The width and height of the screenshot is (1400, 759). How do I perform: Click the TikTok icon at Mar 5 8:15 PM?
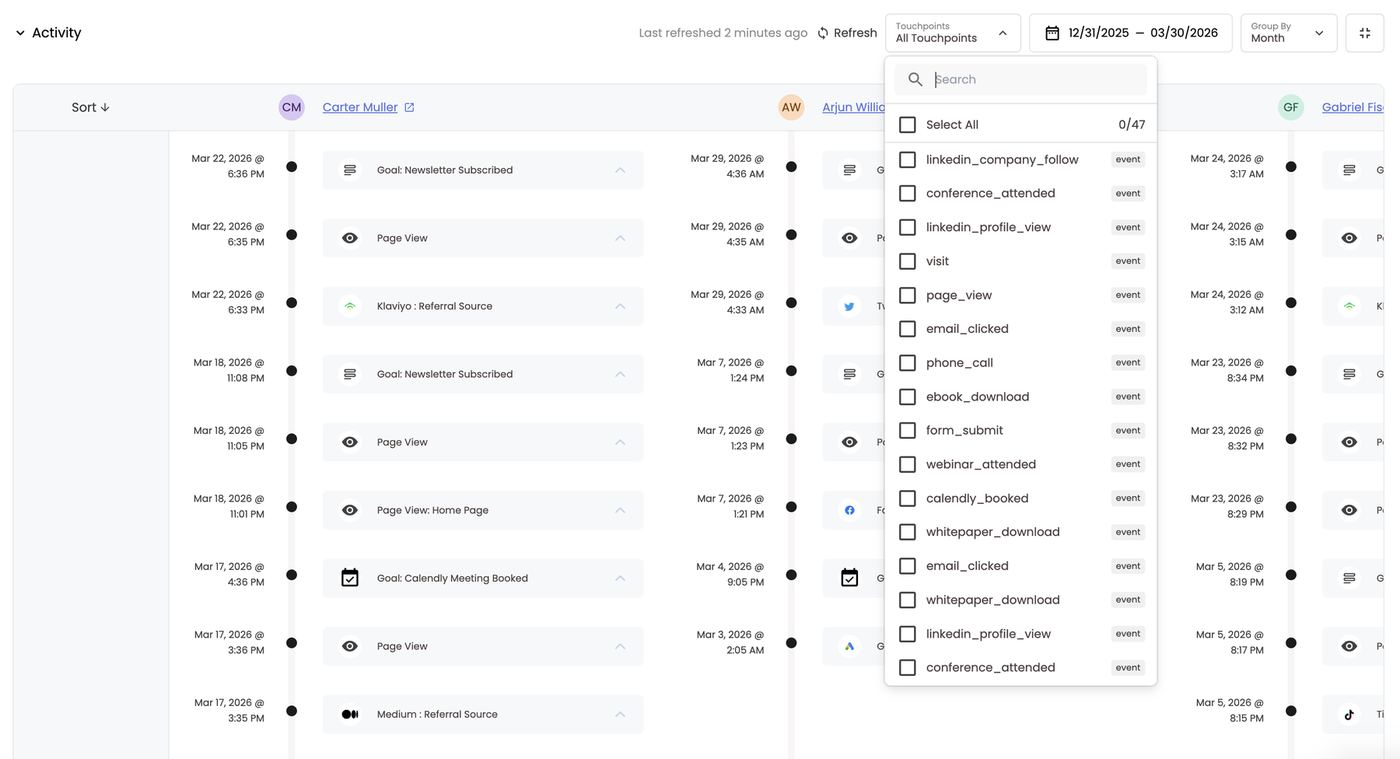(x=1349, y=714)
